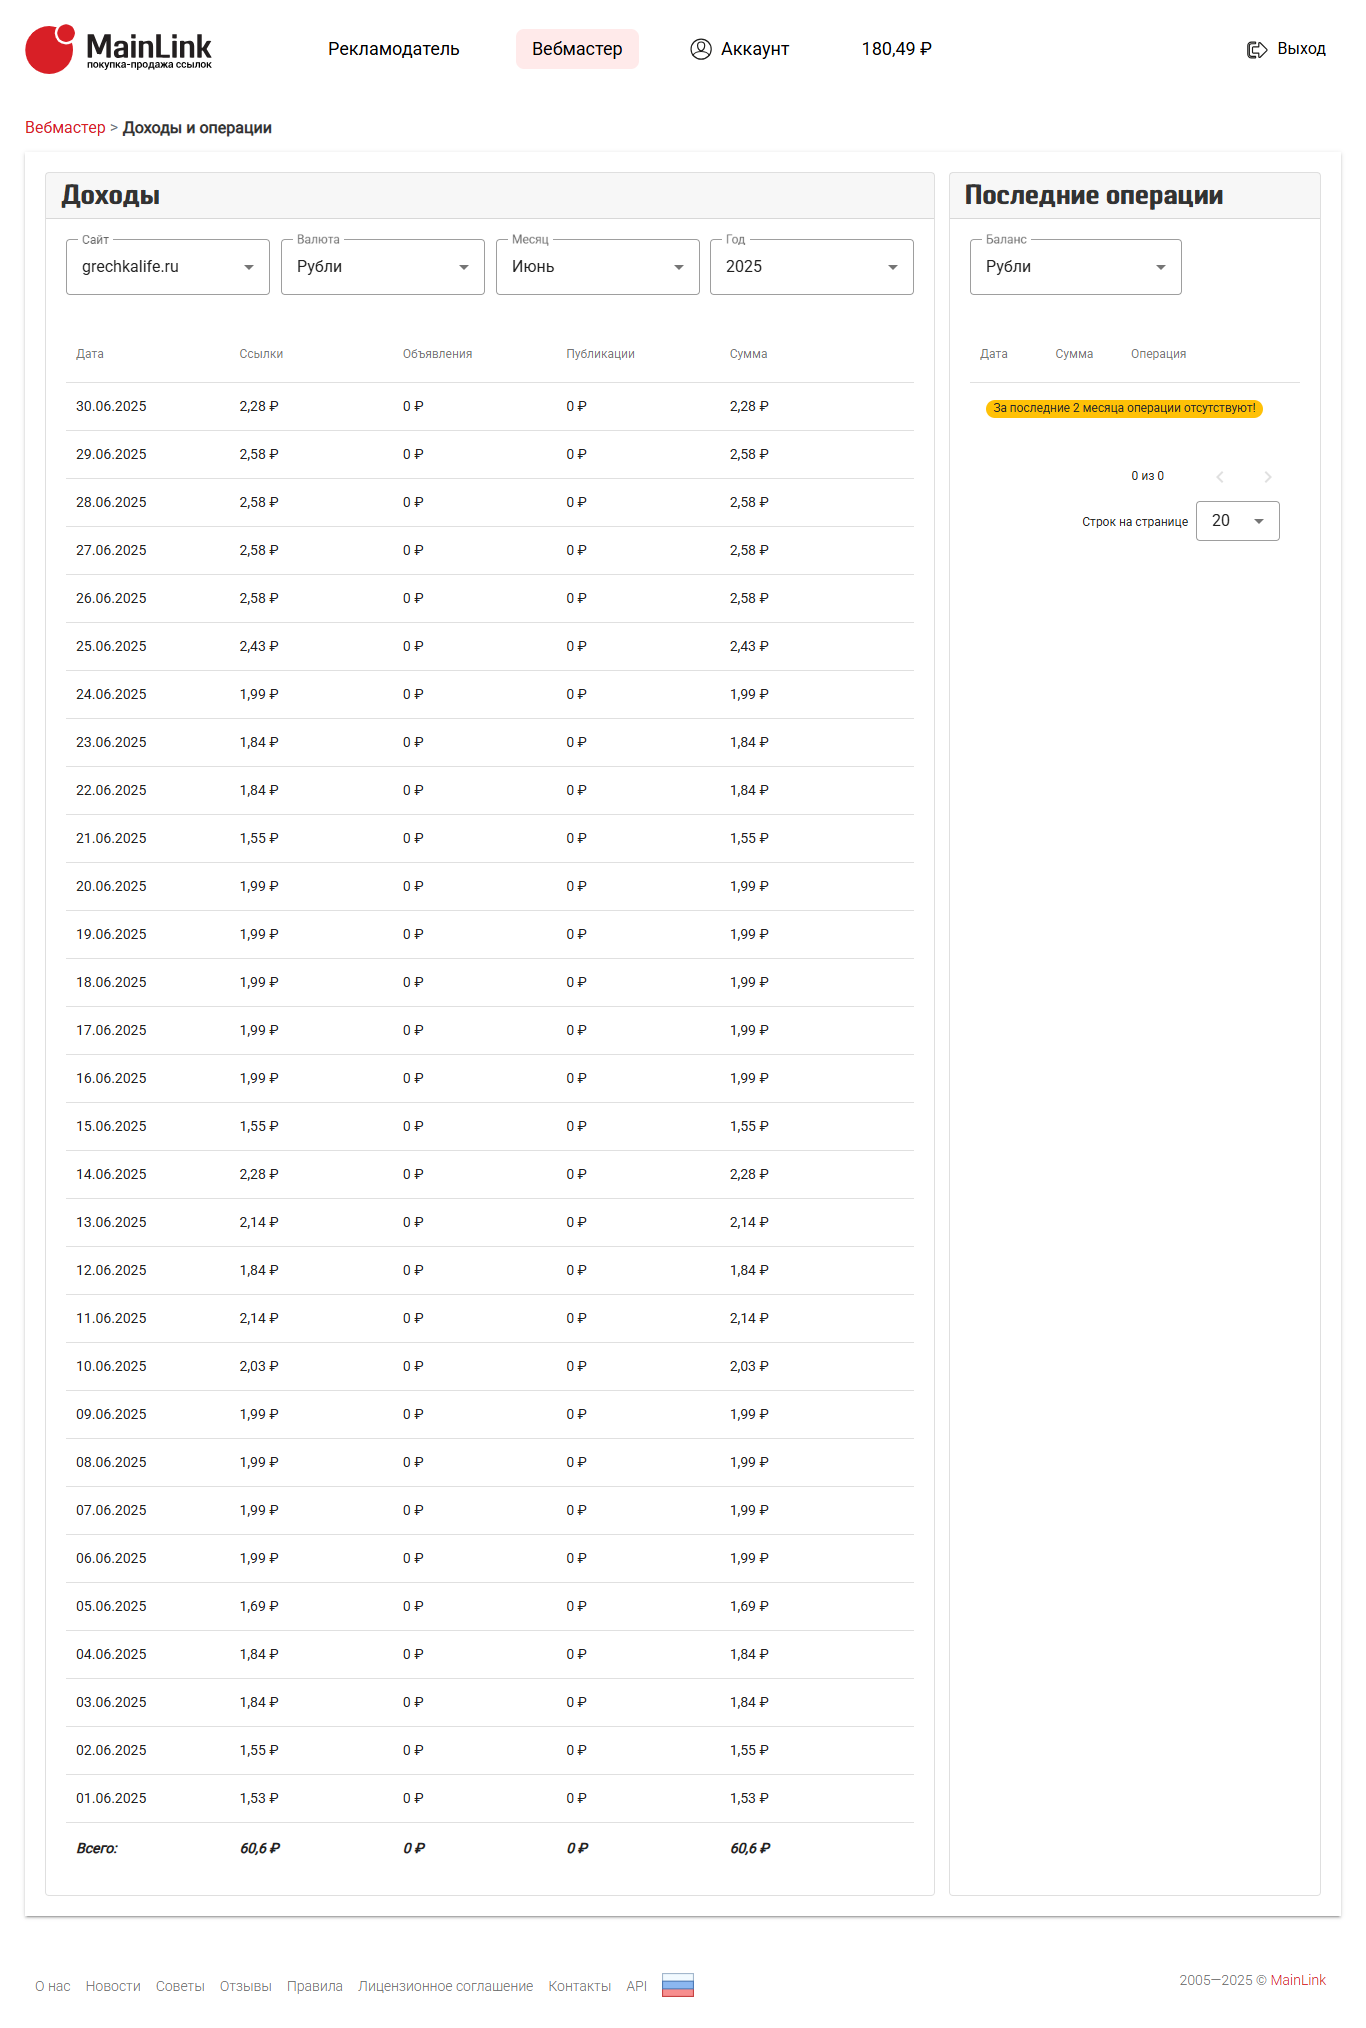This screenshot has width=1366, height=2028.
Task: Go to previous page of operations
Action: pos(1219,477)
